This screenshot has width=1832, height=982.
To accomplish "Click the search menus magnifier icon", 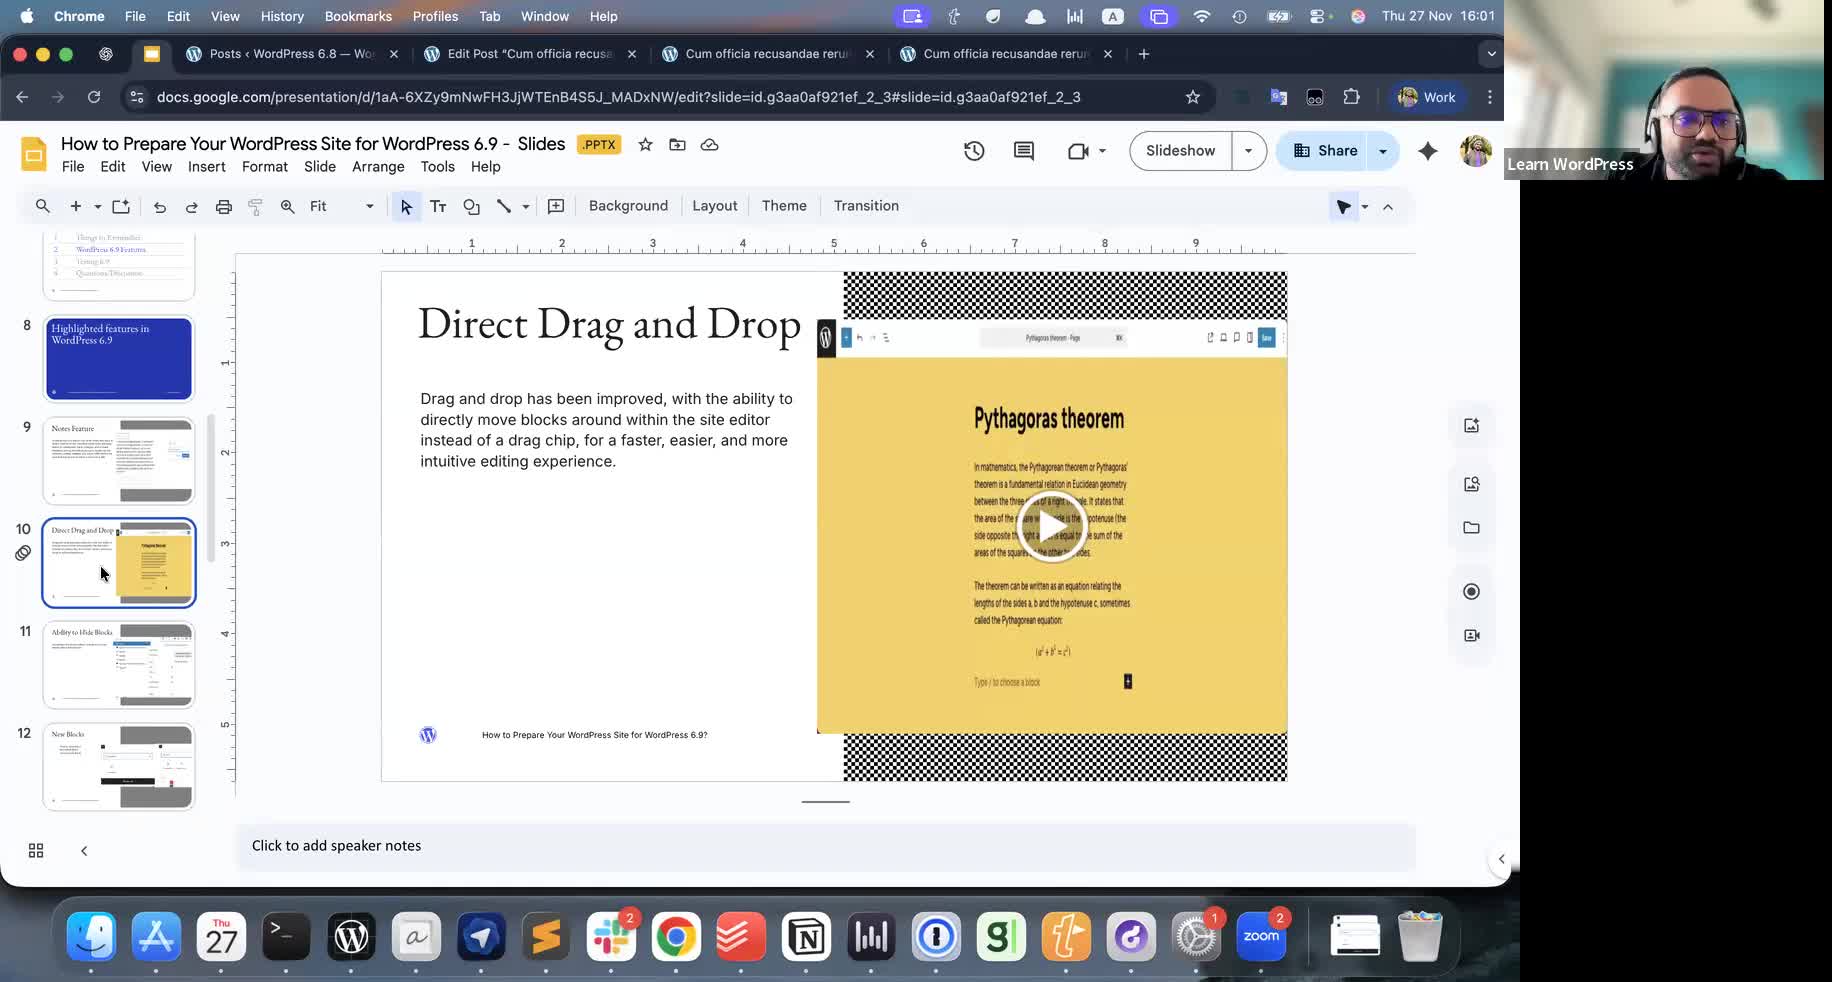I will pyautogui.click(x=42, y=206).
